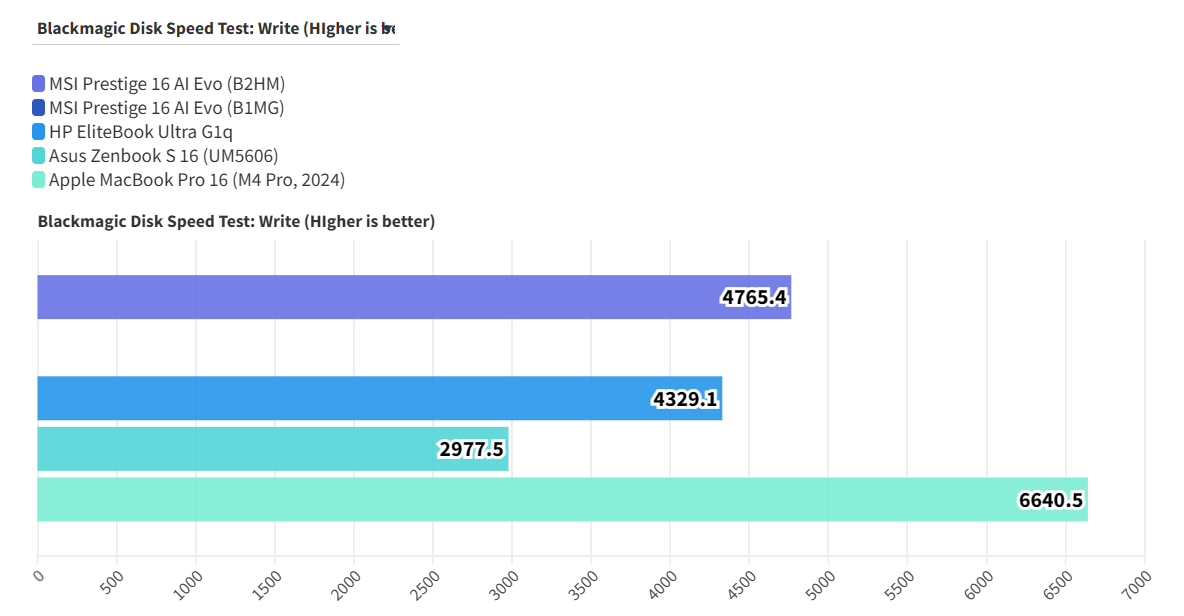Click the Apple MacBook Pro legend color swatch
Viewport: 1184px width, 616px height.
coord(39,180)
